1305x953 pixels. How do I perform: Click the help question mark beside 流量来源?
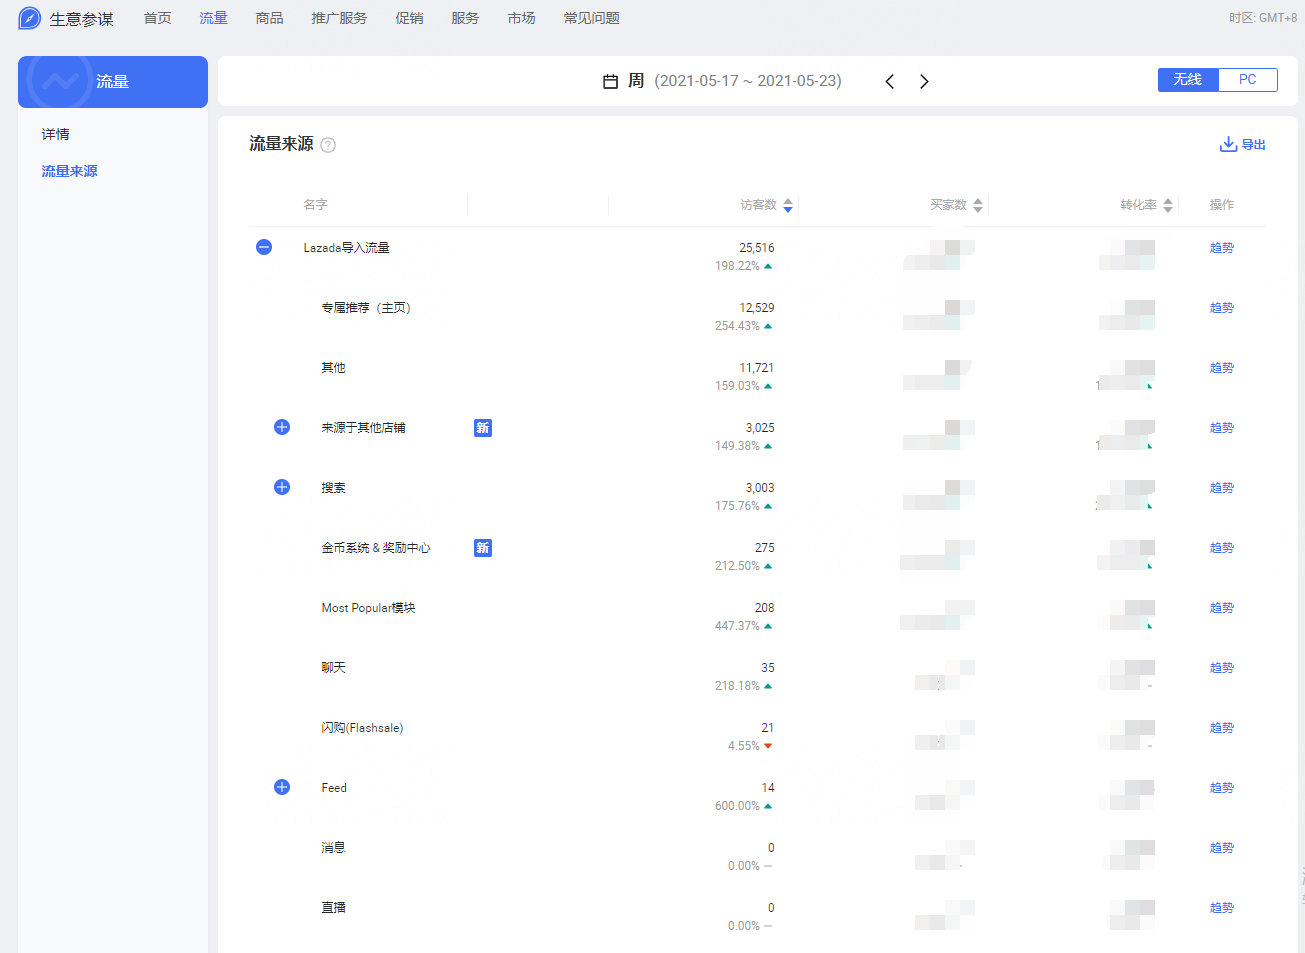tap(328, 145)
